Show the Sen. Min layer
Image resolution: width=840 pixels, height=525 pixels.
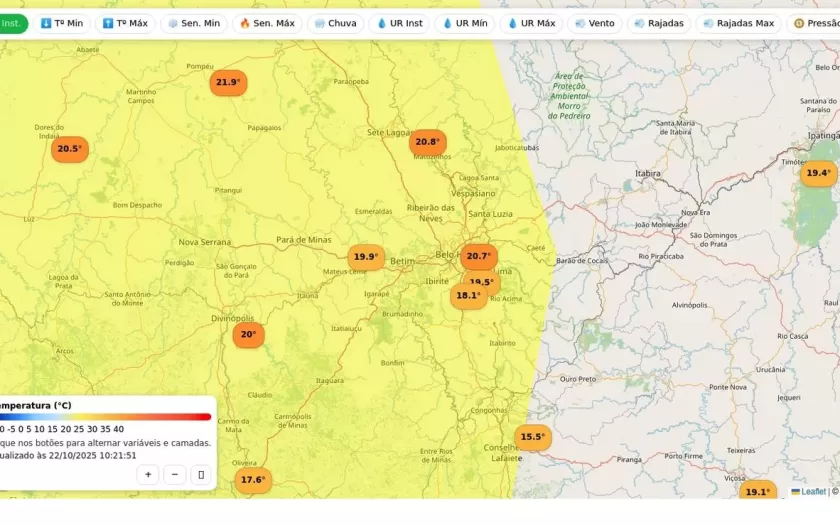[x=193, y=23]
